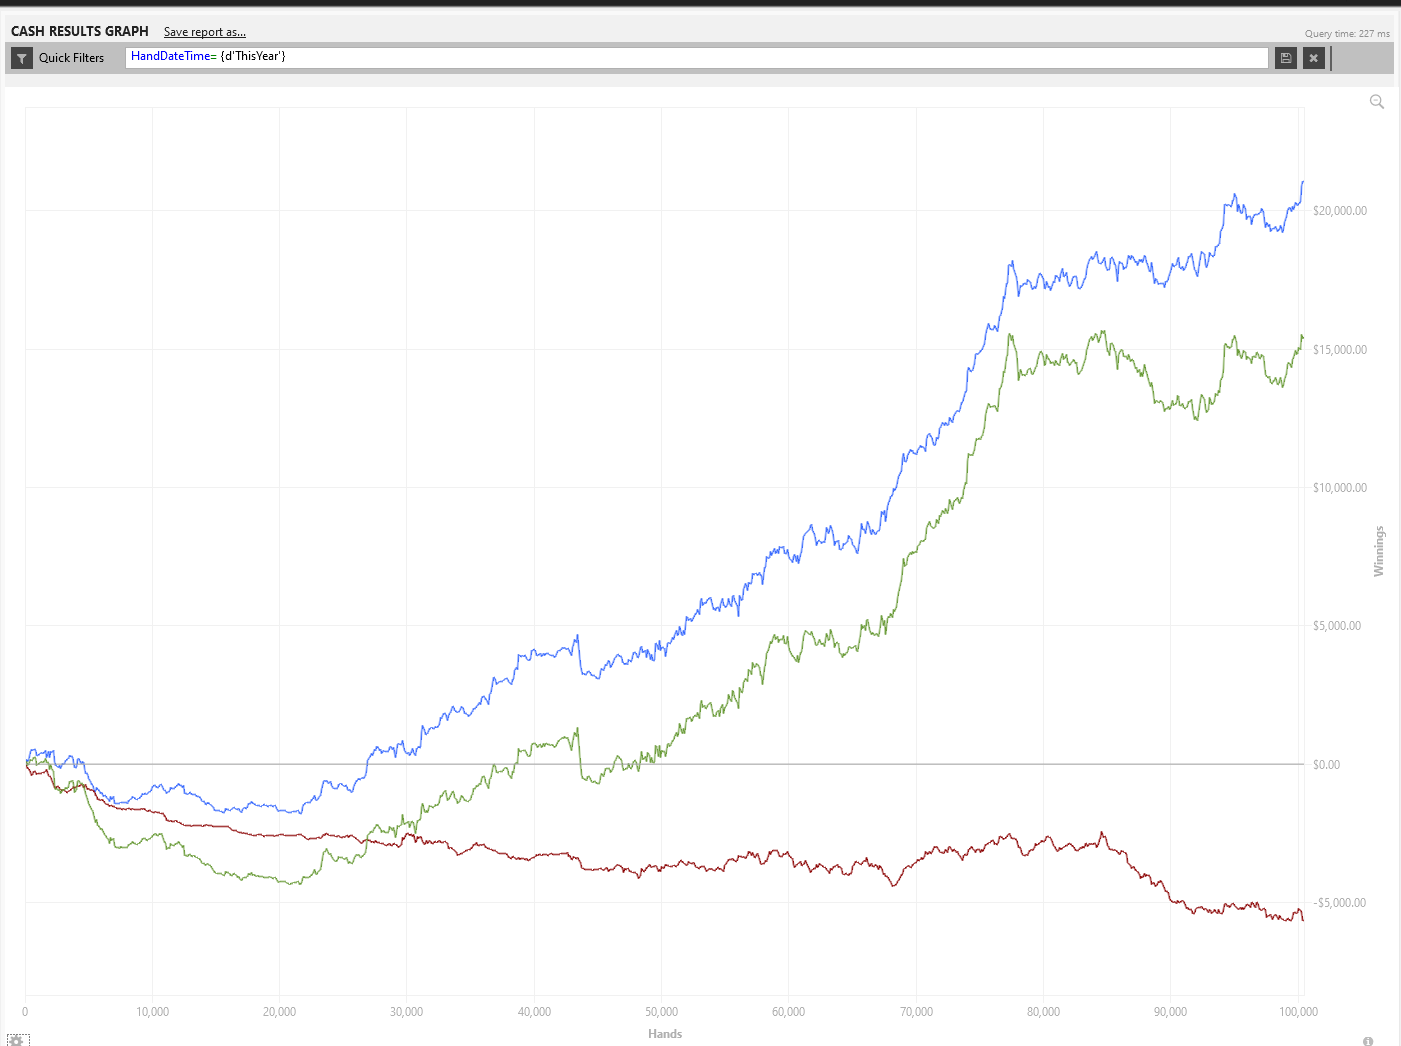This screenshot has height=1046, width=1401.
Task: Save the current filter with the disk icon
Action: (1286, 58)
